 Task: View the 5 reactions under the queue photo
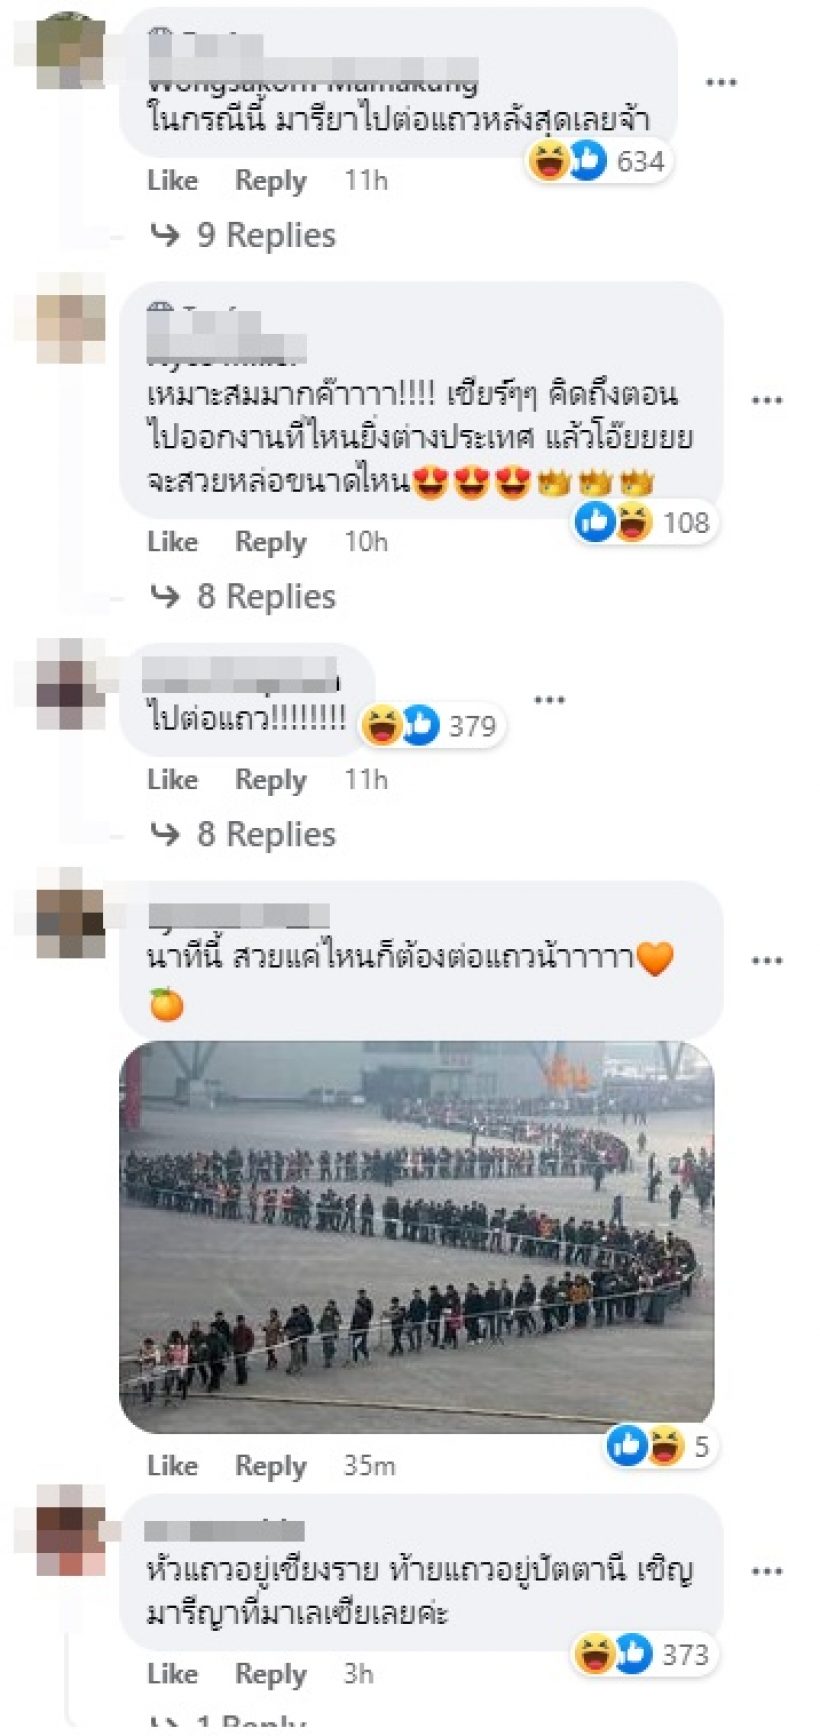click(661, 1446)
